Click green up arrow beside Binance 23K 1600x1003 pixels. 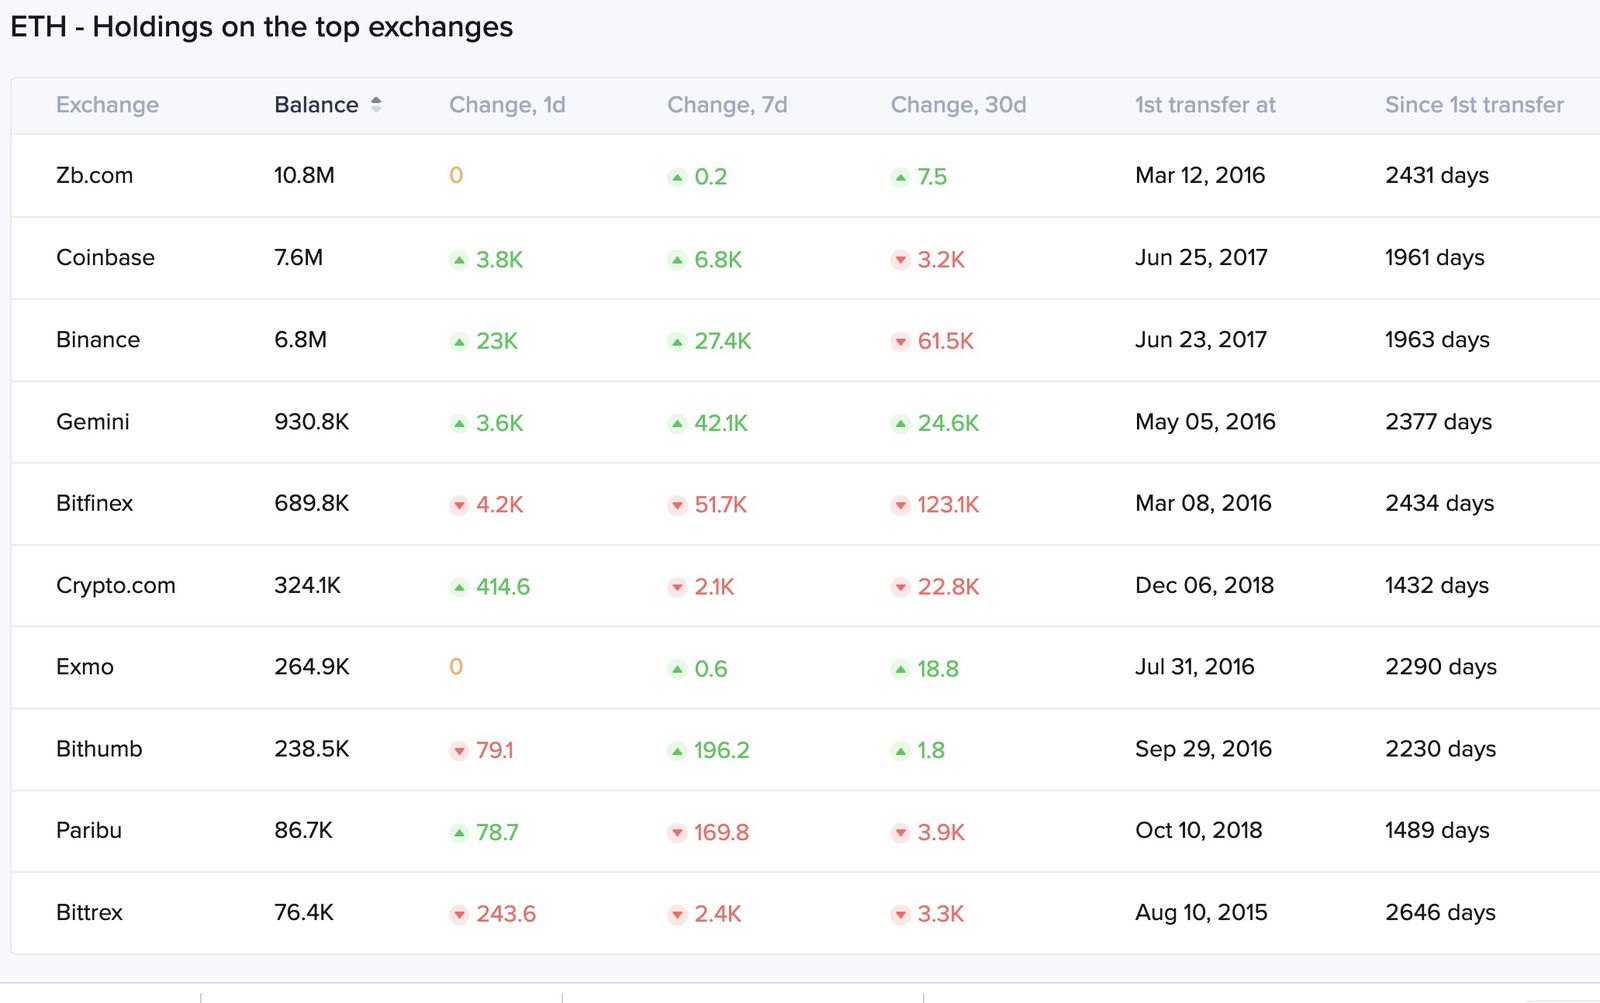pyautogui.click(x=459, y=342)
